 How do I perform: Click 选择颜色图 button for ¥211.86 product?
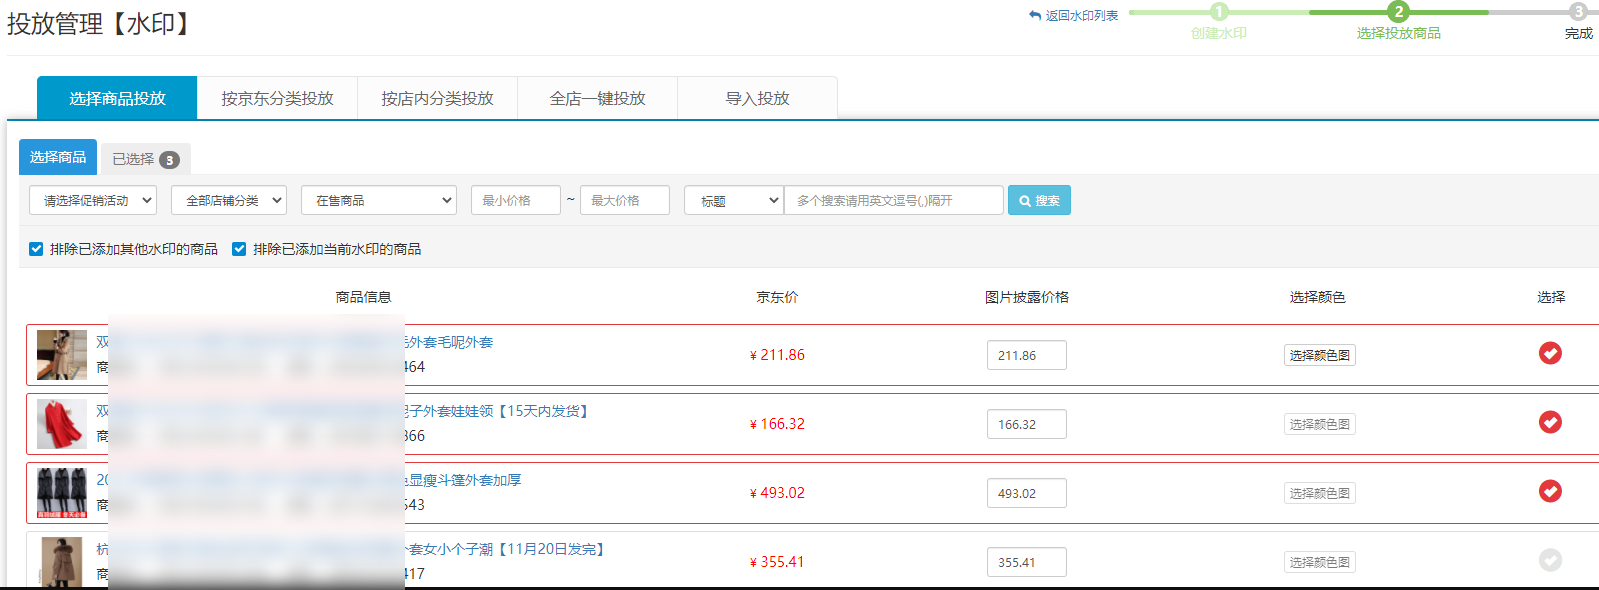pos(1319,355)
